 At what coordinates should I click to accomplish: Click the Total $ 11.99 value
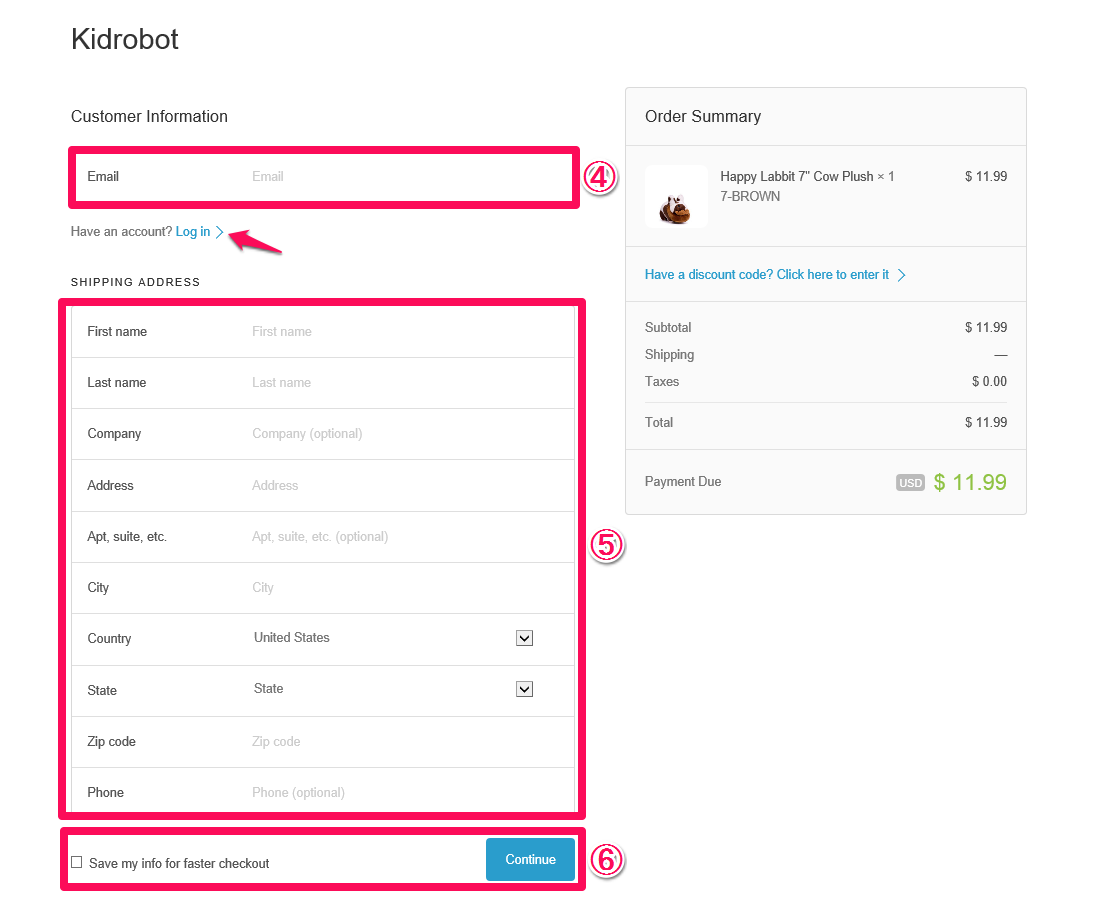click(x=985, y=423)
